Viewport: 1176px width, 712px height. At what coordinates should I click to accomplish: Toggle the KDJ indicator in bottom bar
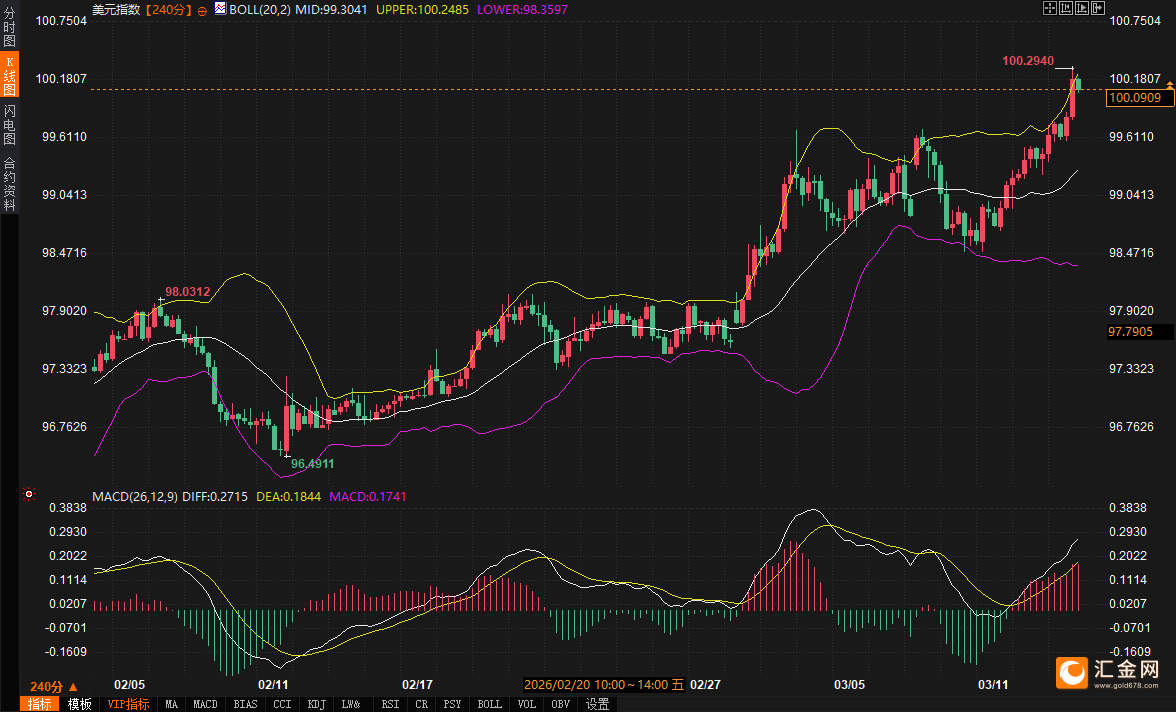tap(316, 704)
